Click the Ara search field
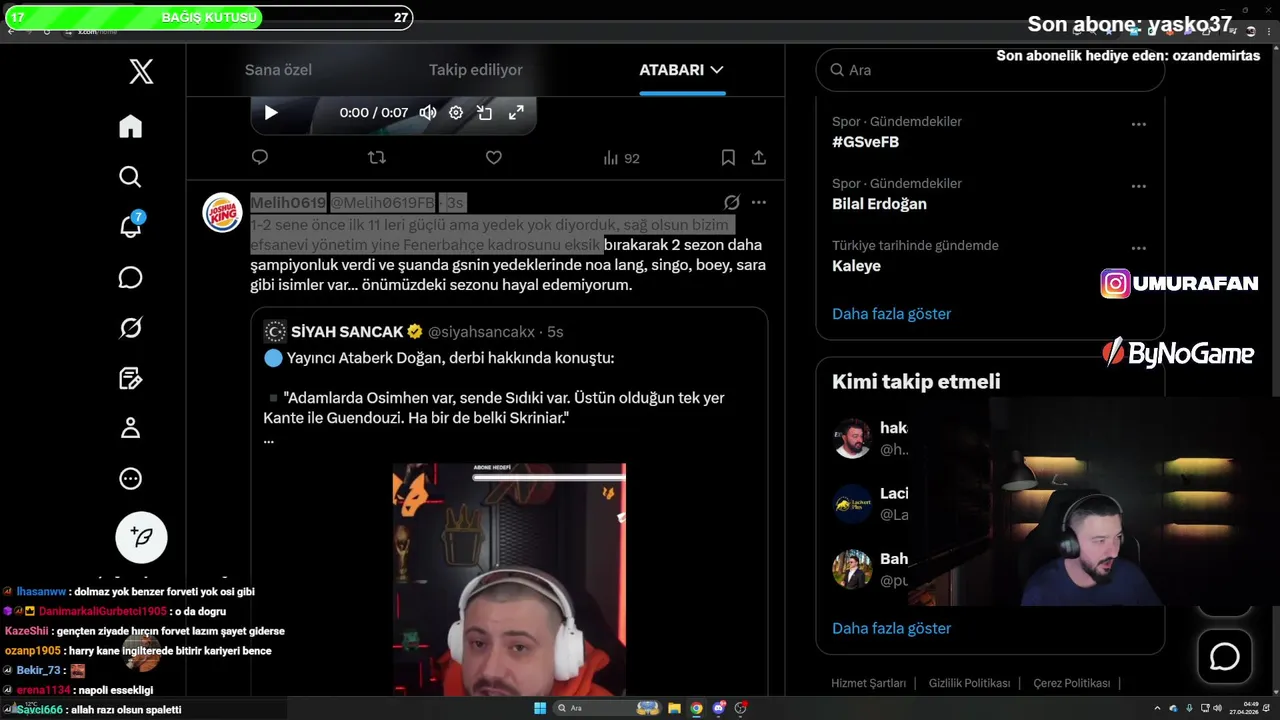 [x=990, y=70]
